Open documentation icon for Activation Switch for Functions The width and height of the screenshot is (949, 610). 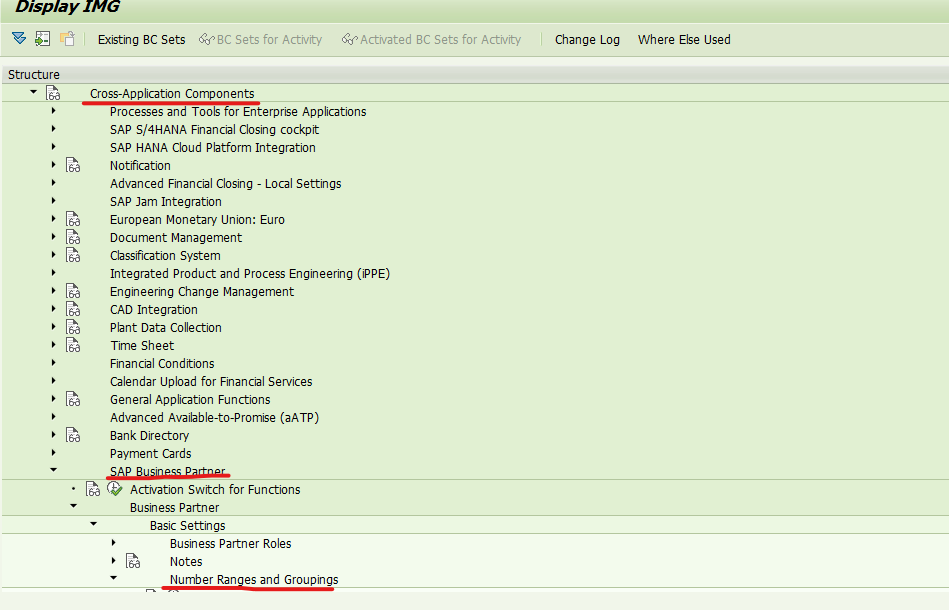point(93,489)
